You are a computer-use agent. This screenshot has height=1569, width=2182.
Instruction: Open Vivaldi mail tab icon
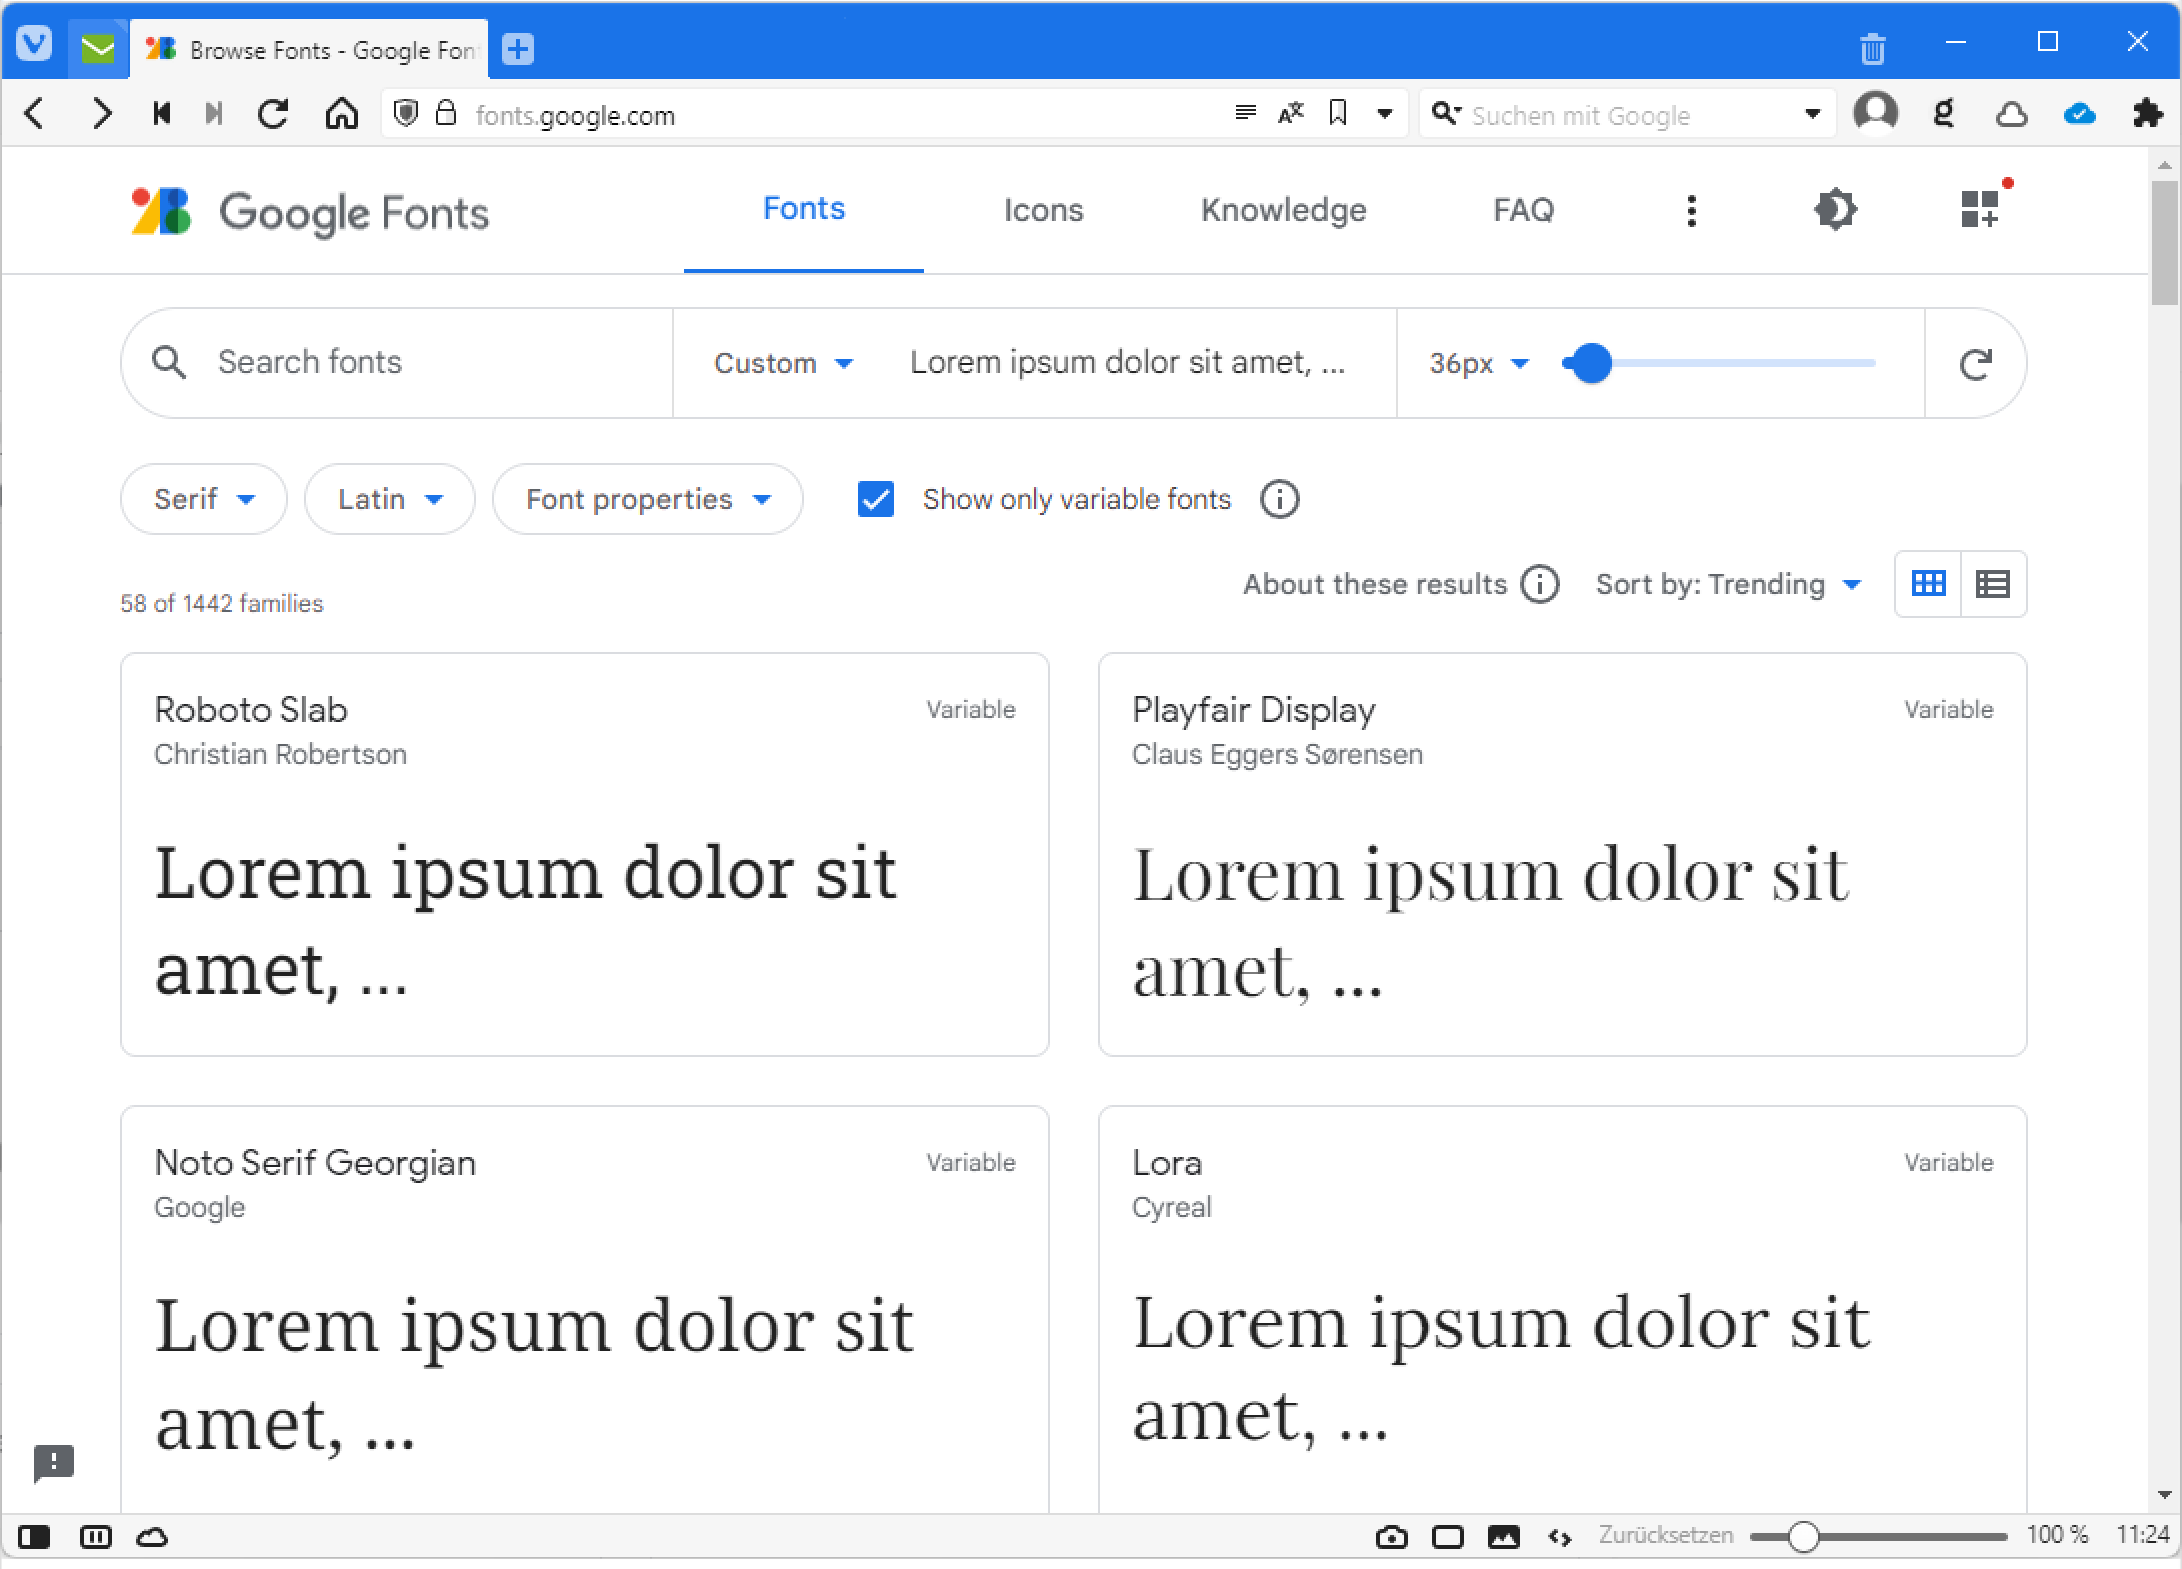[x=97, y=48]
